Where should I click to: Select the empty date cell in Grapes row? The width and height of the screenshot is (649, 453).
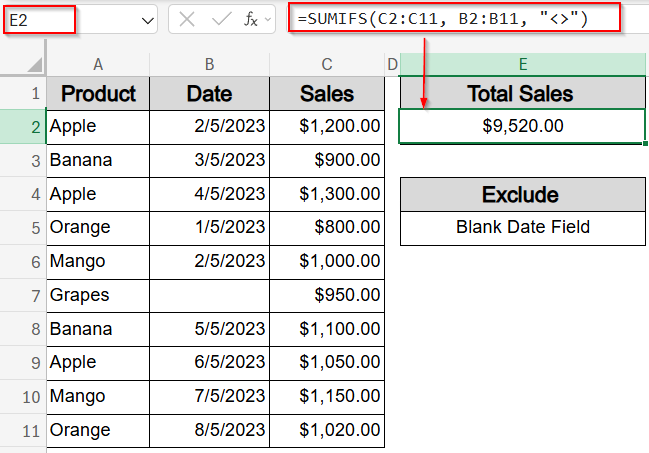(209, 296)
